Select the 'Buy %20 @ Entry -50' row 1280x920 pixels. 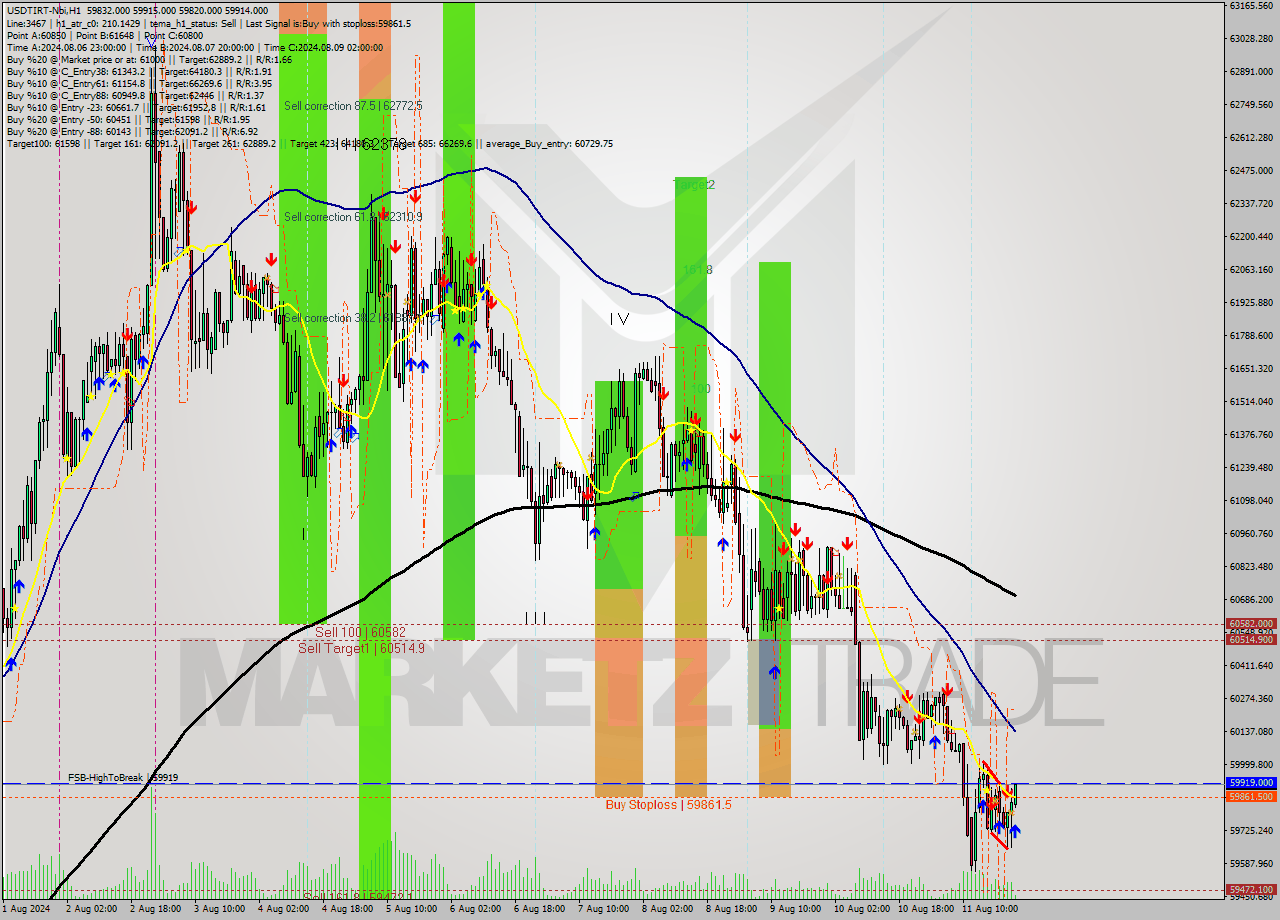128,119
